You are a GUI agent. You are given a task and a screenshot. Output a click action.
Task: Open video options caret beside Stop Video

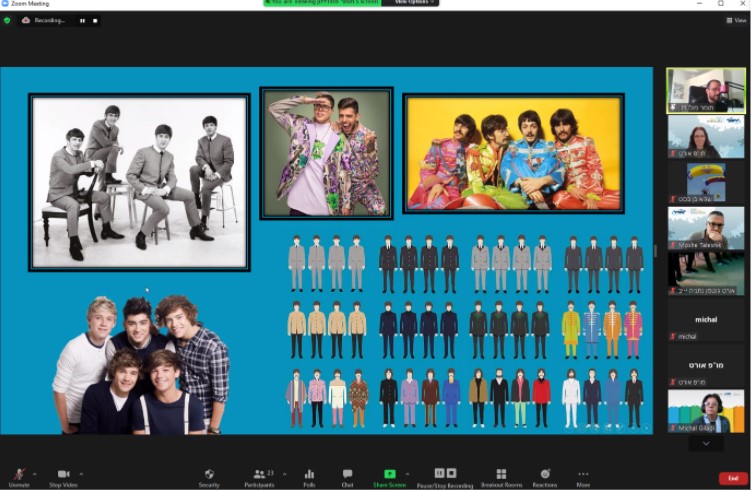(81, 474)
